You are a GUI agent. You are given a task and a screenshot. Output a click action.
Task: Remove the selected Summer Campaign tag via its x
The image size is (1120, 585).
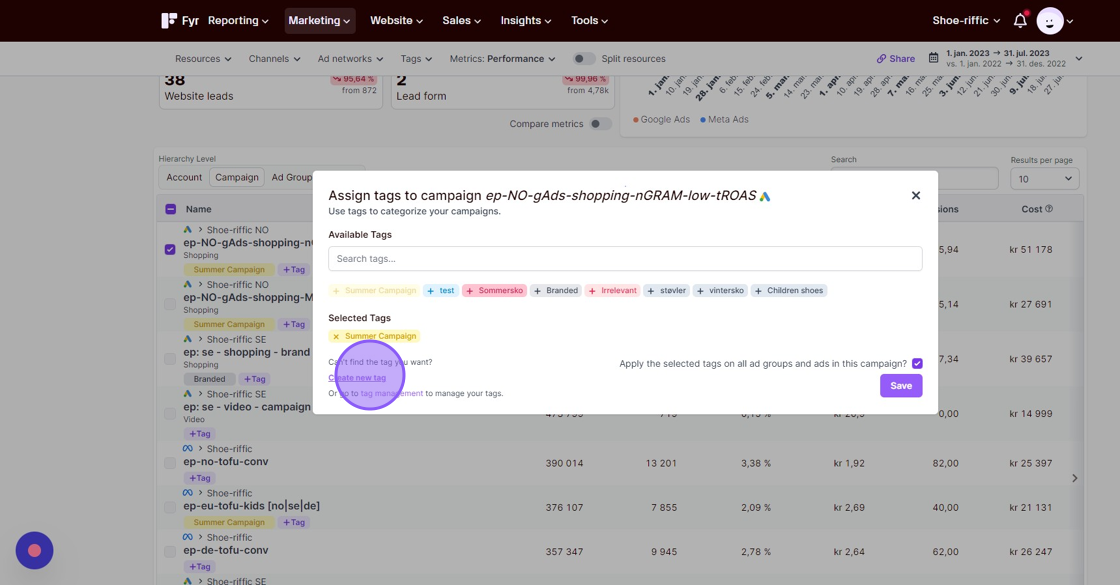336,336
